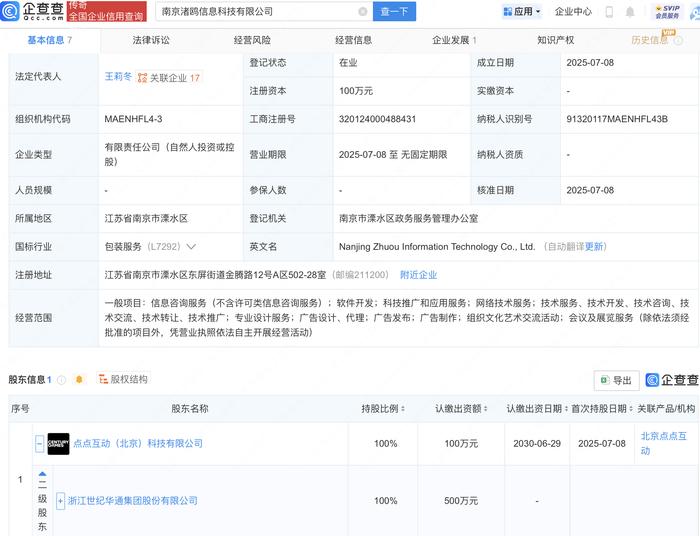
Task: Open the Qcc.com home logo
Action: (x=32, y=11)
